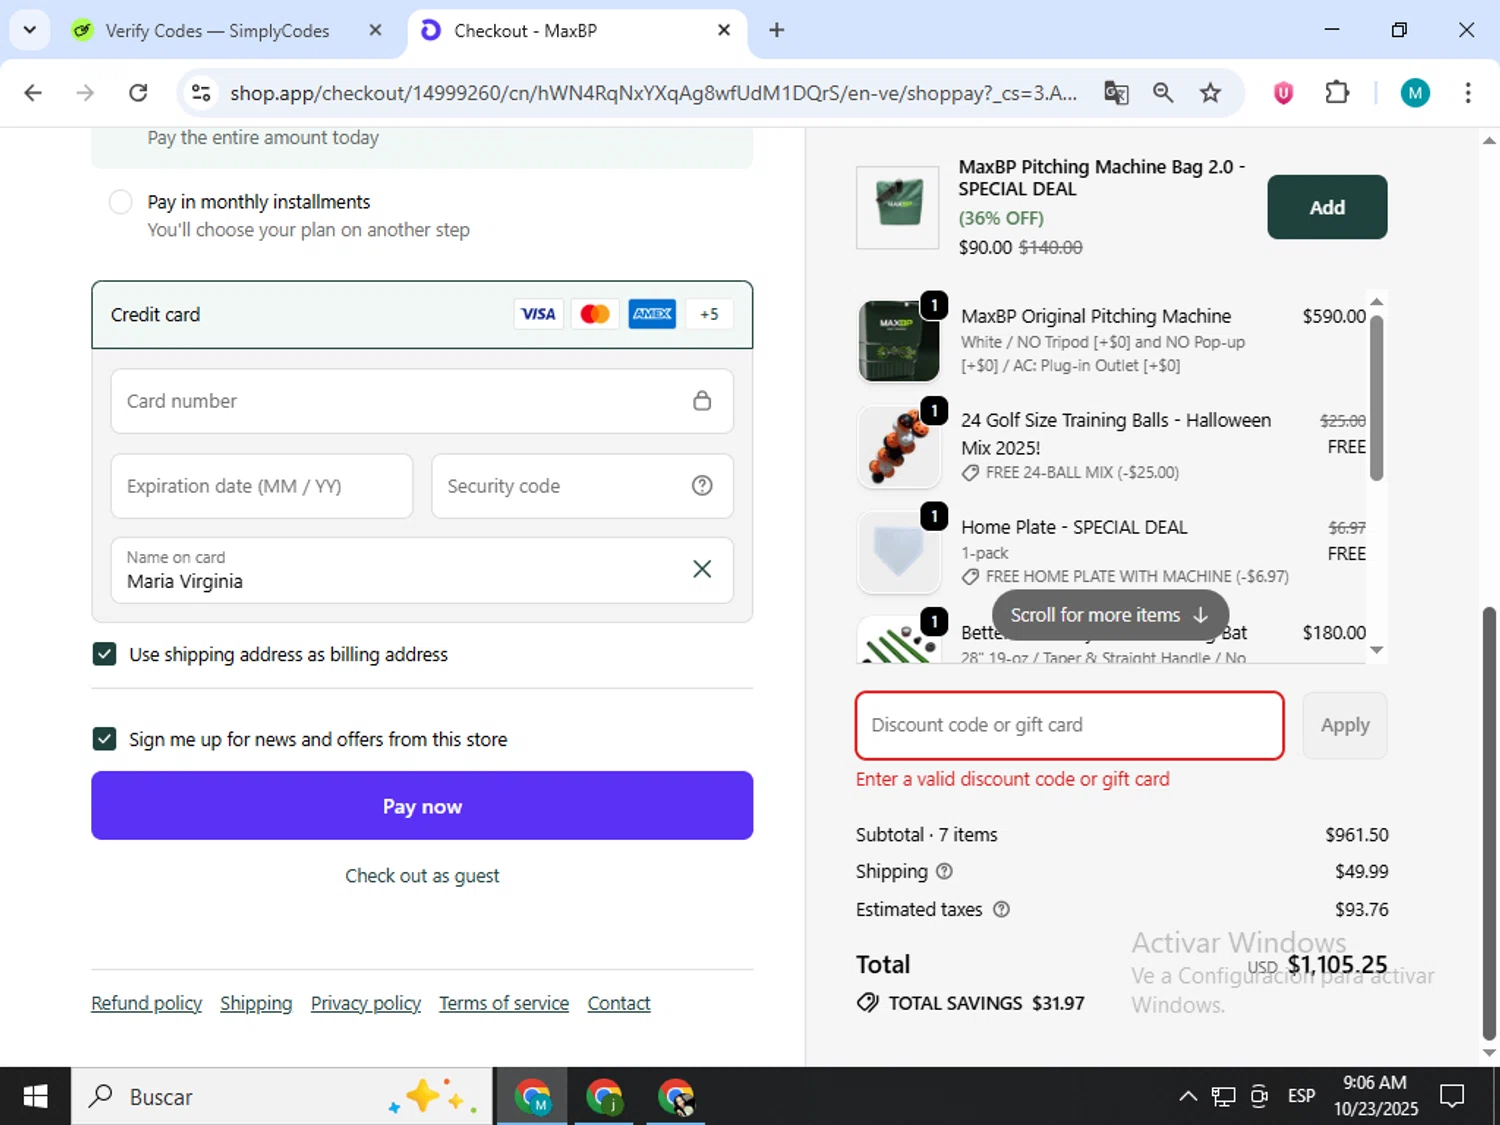Select Pay in monthly installments
Viewport: 1500px width, 1125px height.
[120, 202]
